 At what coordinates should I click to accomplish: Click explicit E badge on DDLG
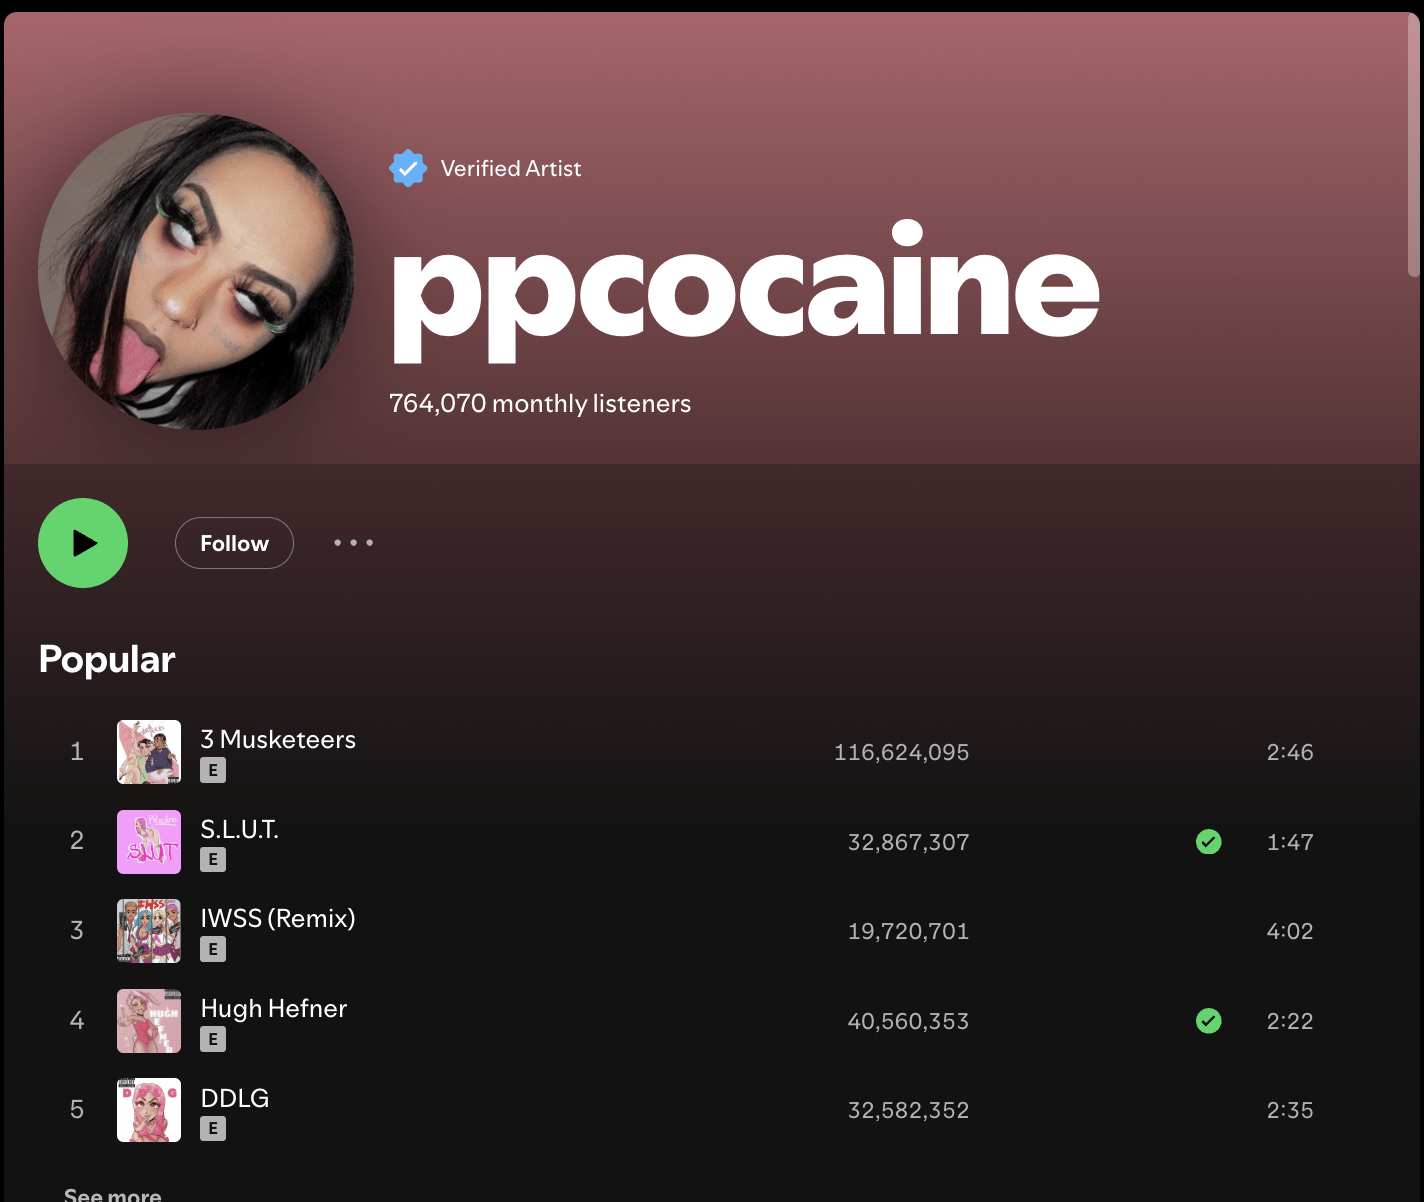coord(213,1128)
